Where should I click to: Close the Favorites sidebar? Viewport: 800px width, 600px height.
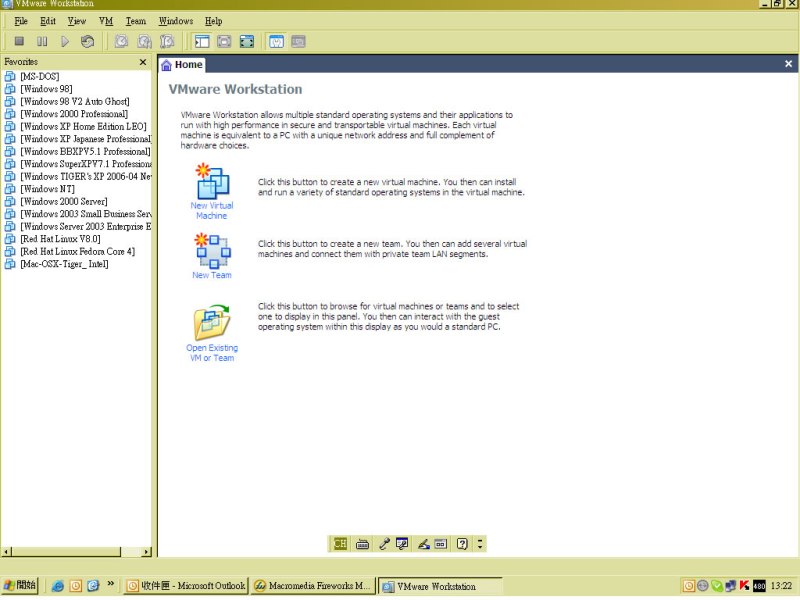point(143,62)
